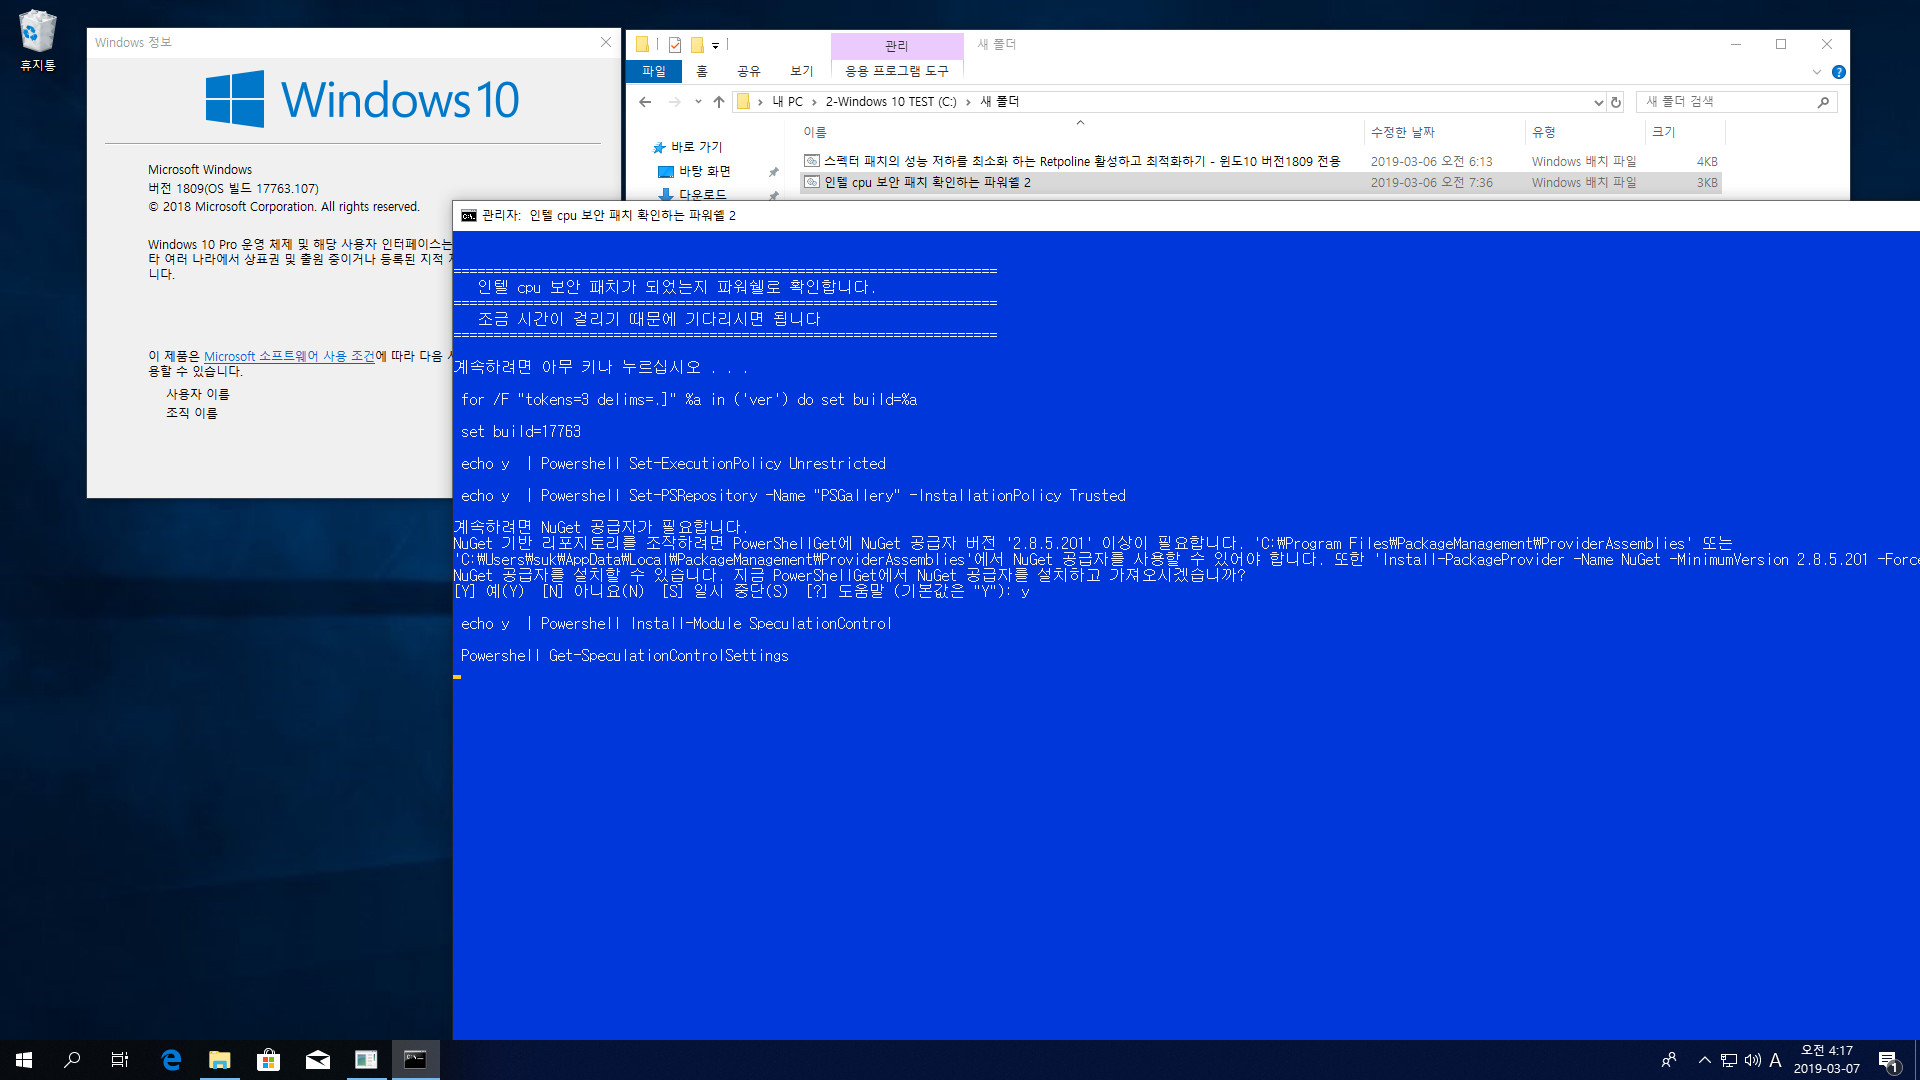This screenshot has width=1920, height=1080.
Task: Open Action Center notifications icon
Action: pyautogui.click(x=1888, y=1060)
